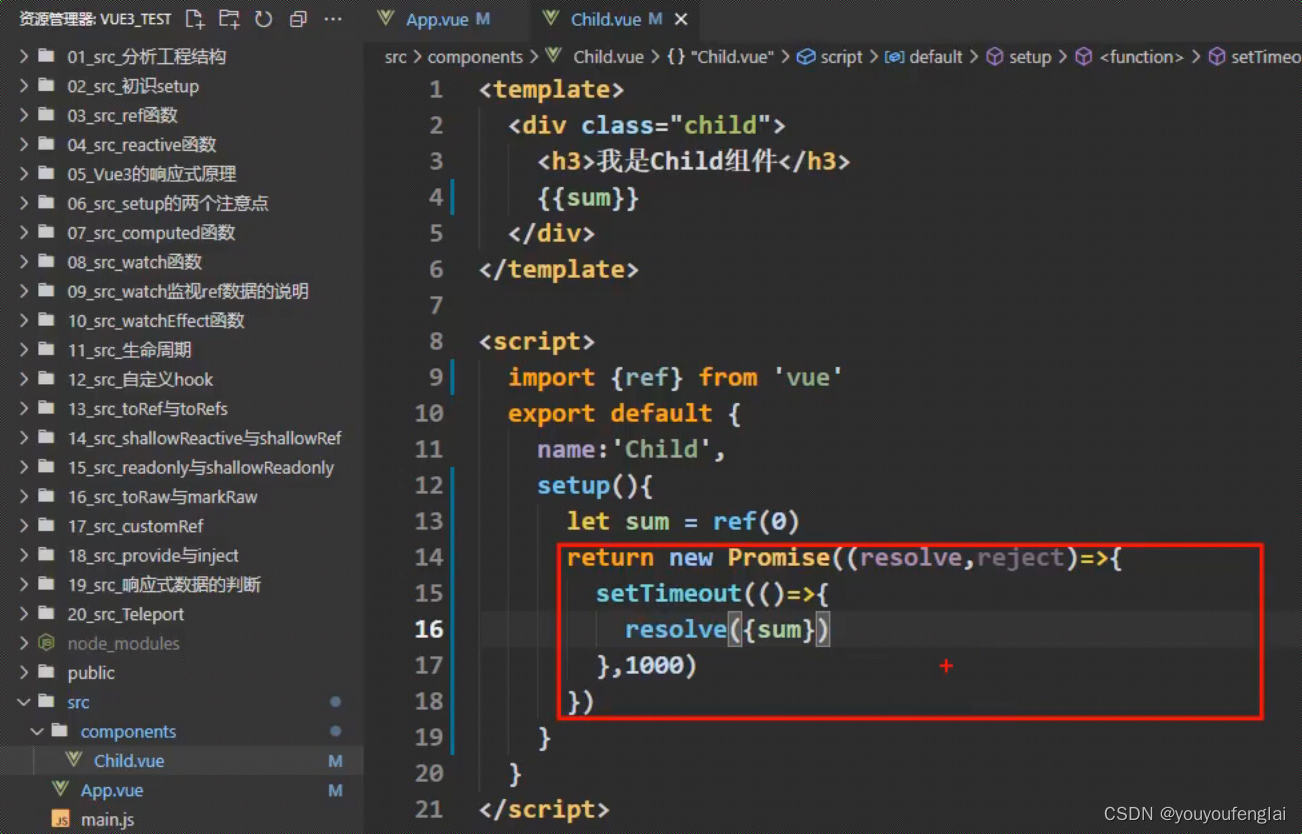Viewport: 1302px width, 834px height.
Task: Click folder icon of 20_src_Teleport
Action: coord(45,614)
